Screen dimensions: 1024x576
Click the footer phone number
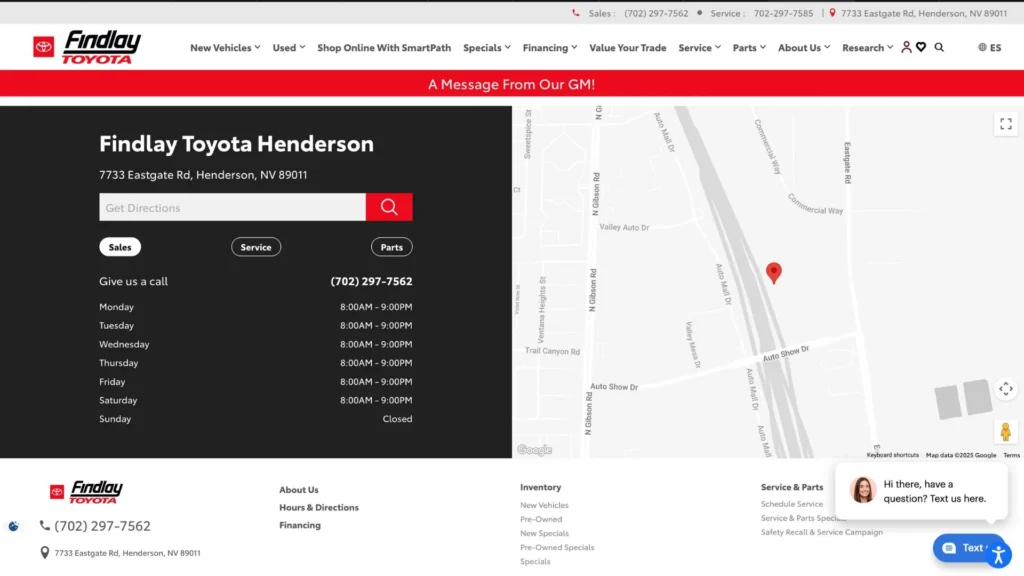tap(103, 525)
